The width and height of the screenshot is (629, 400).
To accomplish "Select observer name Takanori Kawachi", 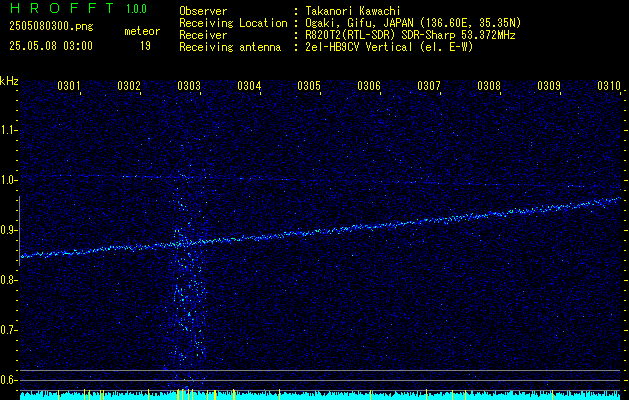I will coord(353,11).
